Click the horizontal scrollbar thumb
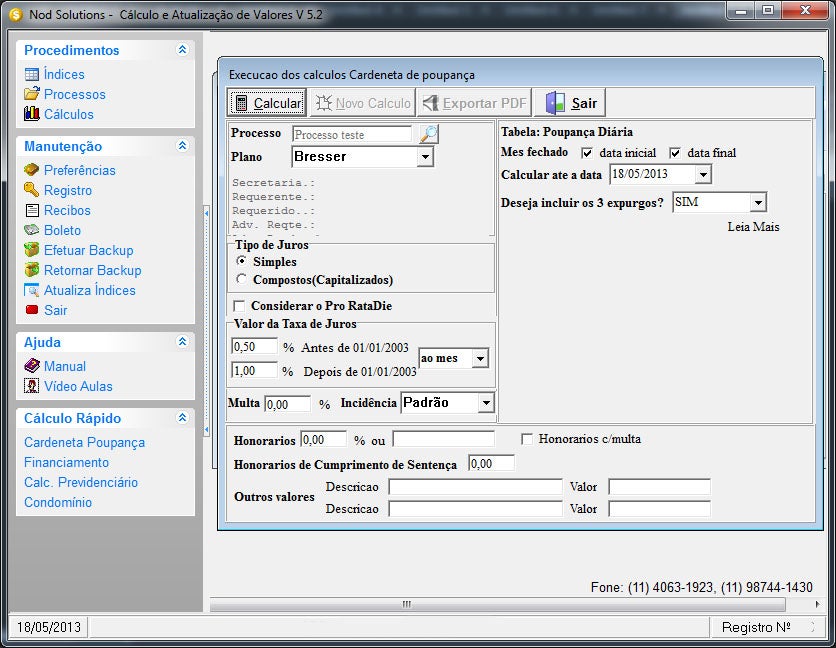 click(x=497, y=604)
